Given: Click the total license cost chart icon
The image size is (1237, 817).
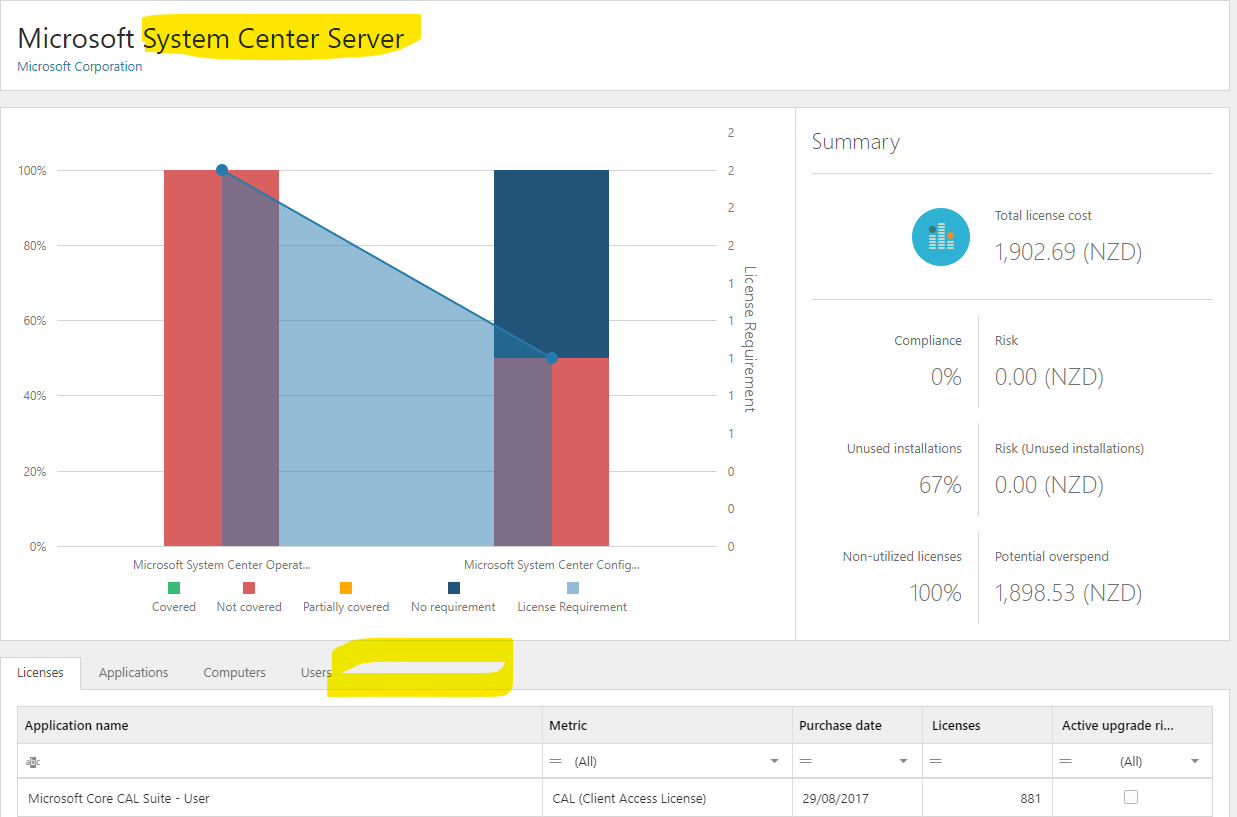Looking at the screenshot, I should pyautogui.click(x=940, y=237).
